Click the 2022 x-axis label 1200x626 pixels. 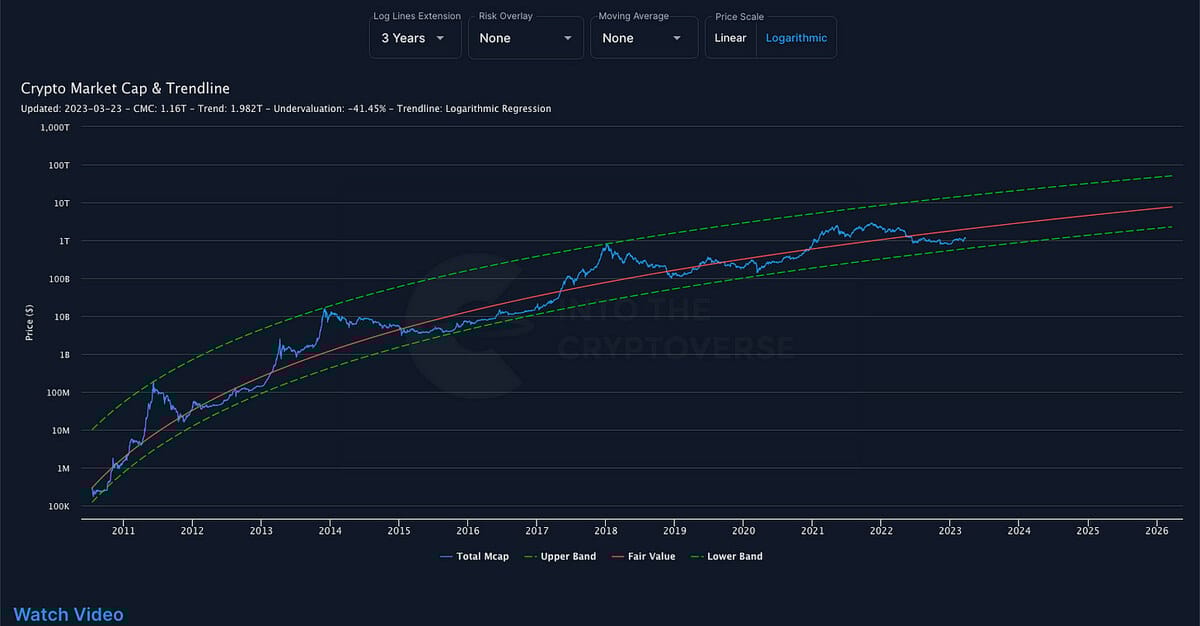[882, 531]
